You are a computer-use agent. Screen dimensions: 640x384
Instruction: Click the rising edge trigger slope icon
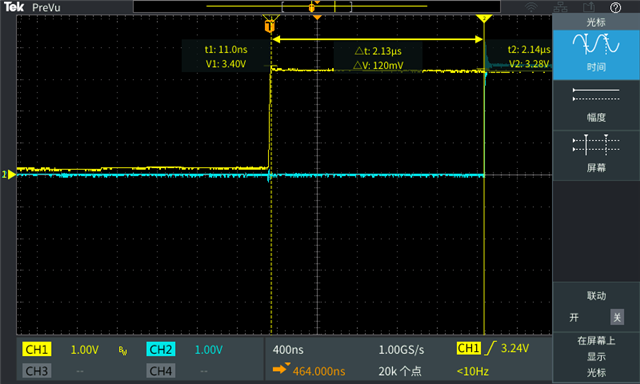point(490,348)
